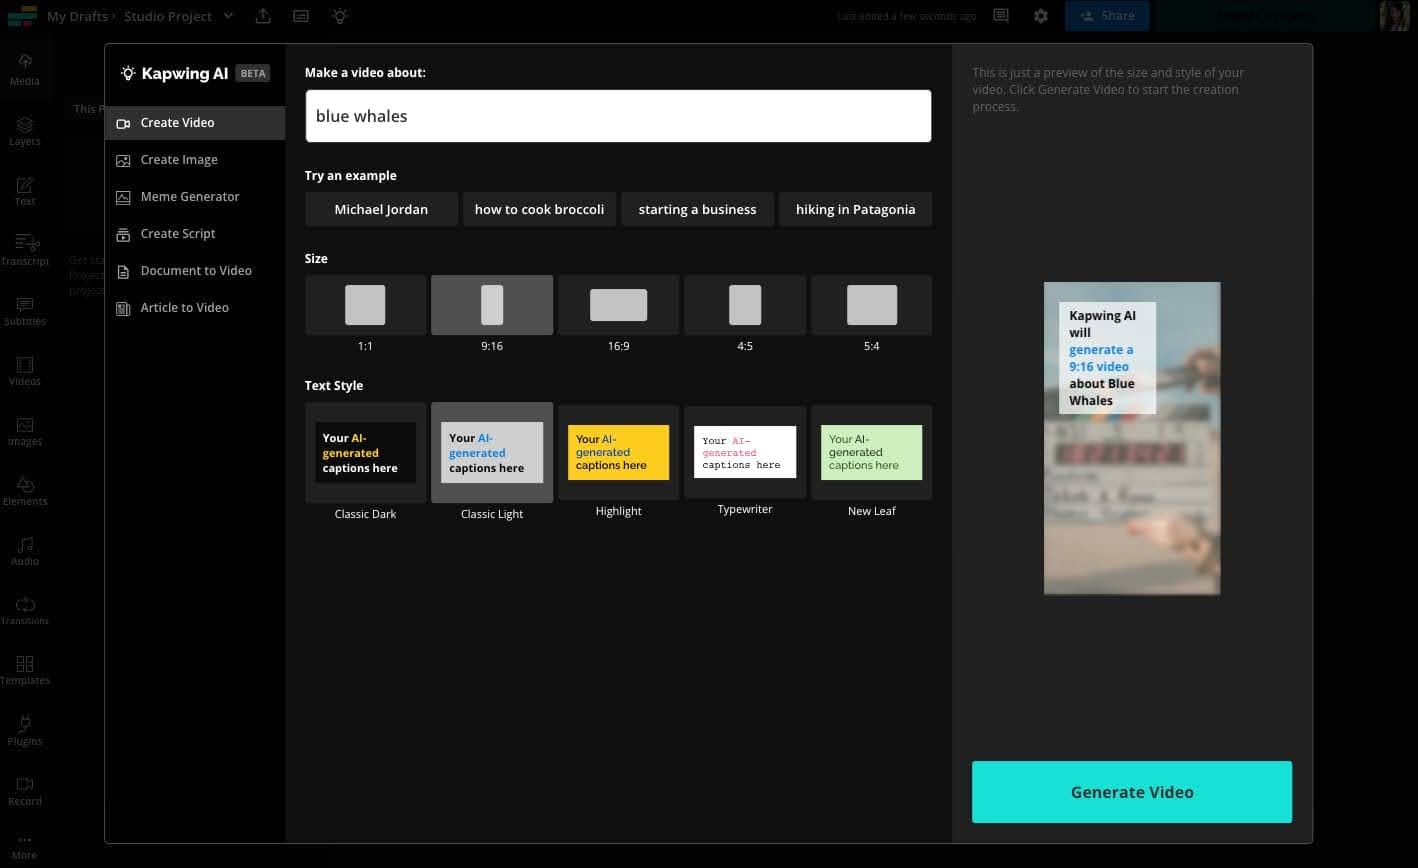Select Create Video in the AI menu

tap(195, 123)
